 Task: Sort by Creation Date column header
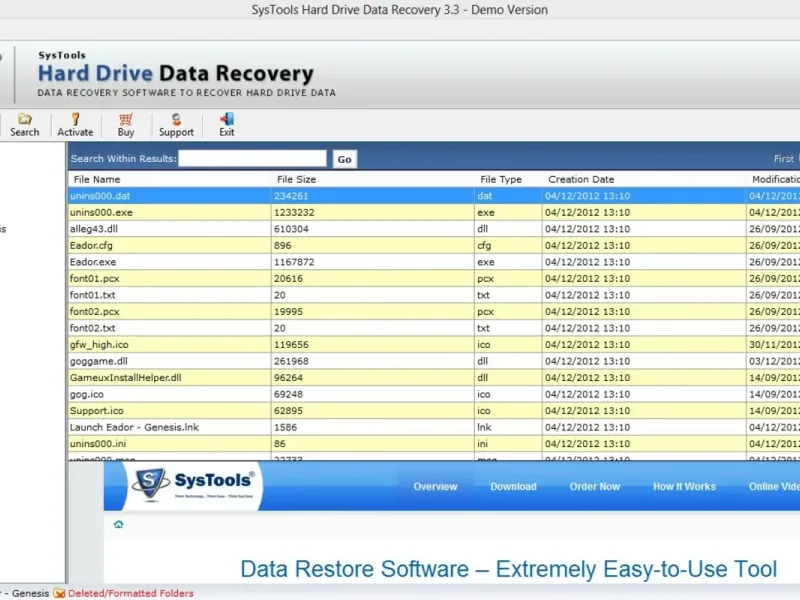581,180
